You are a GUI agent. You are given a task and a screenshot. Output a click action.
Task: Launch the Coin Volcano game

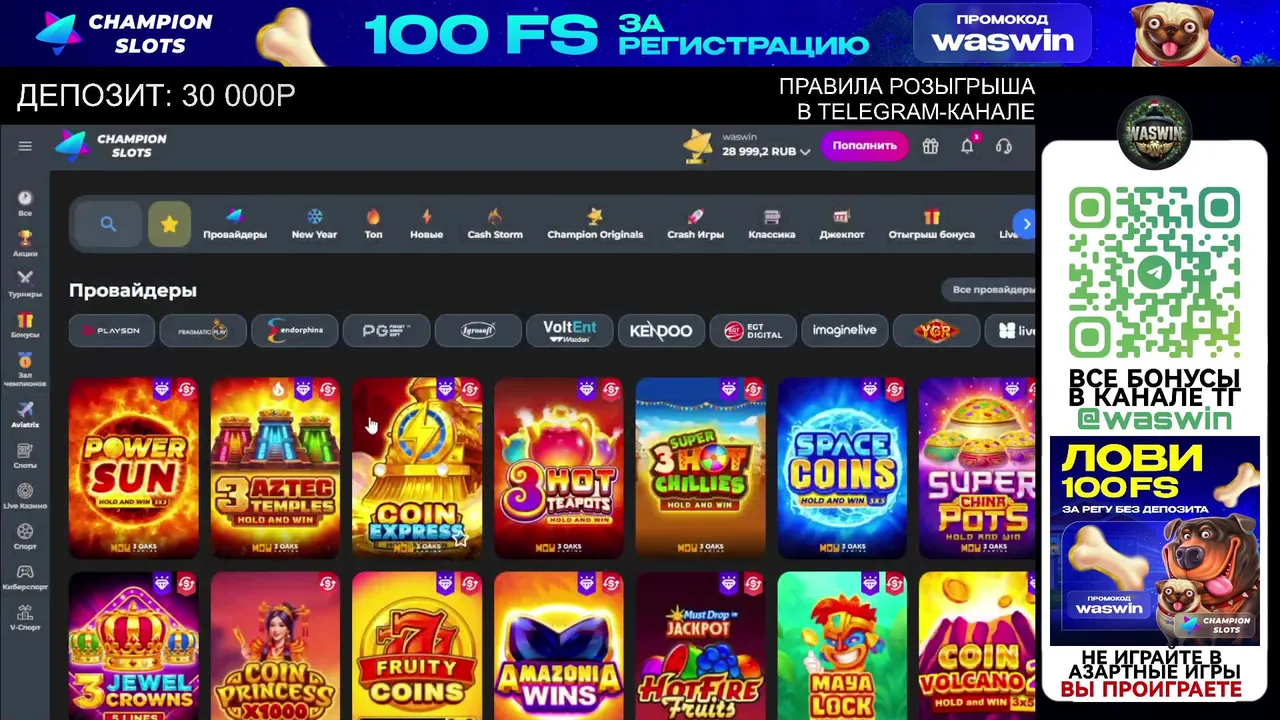977,646
